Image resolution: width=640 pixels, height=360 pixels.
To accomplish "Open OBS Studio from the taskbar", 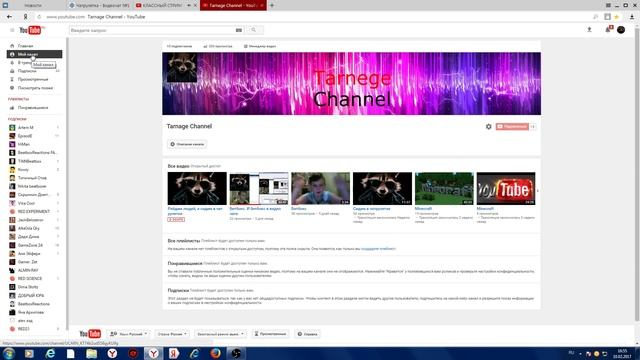I will 236,353.
